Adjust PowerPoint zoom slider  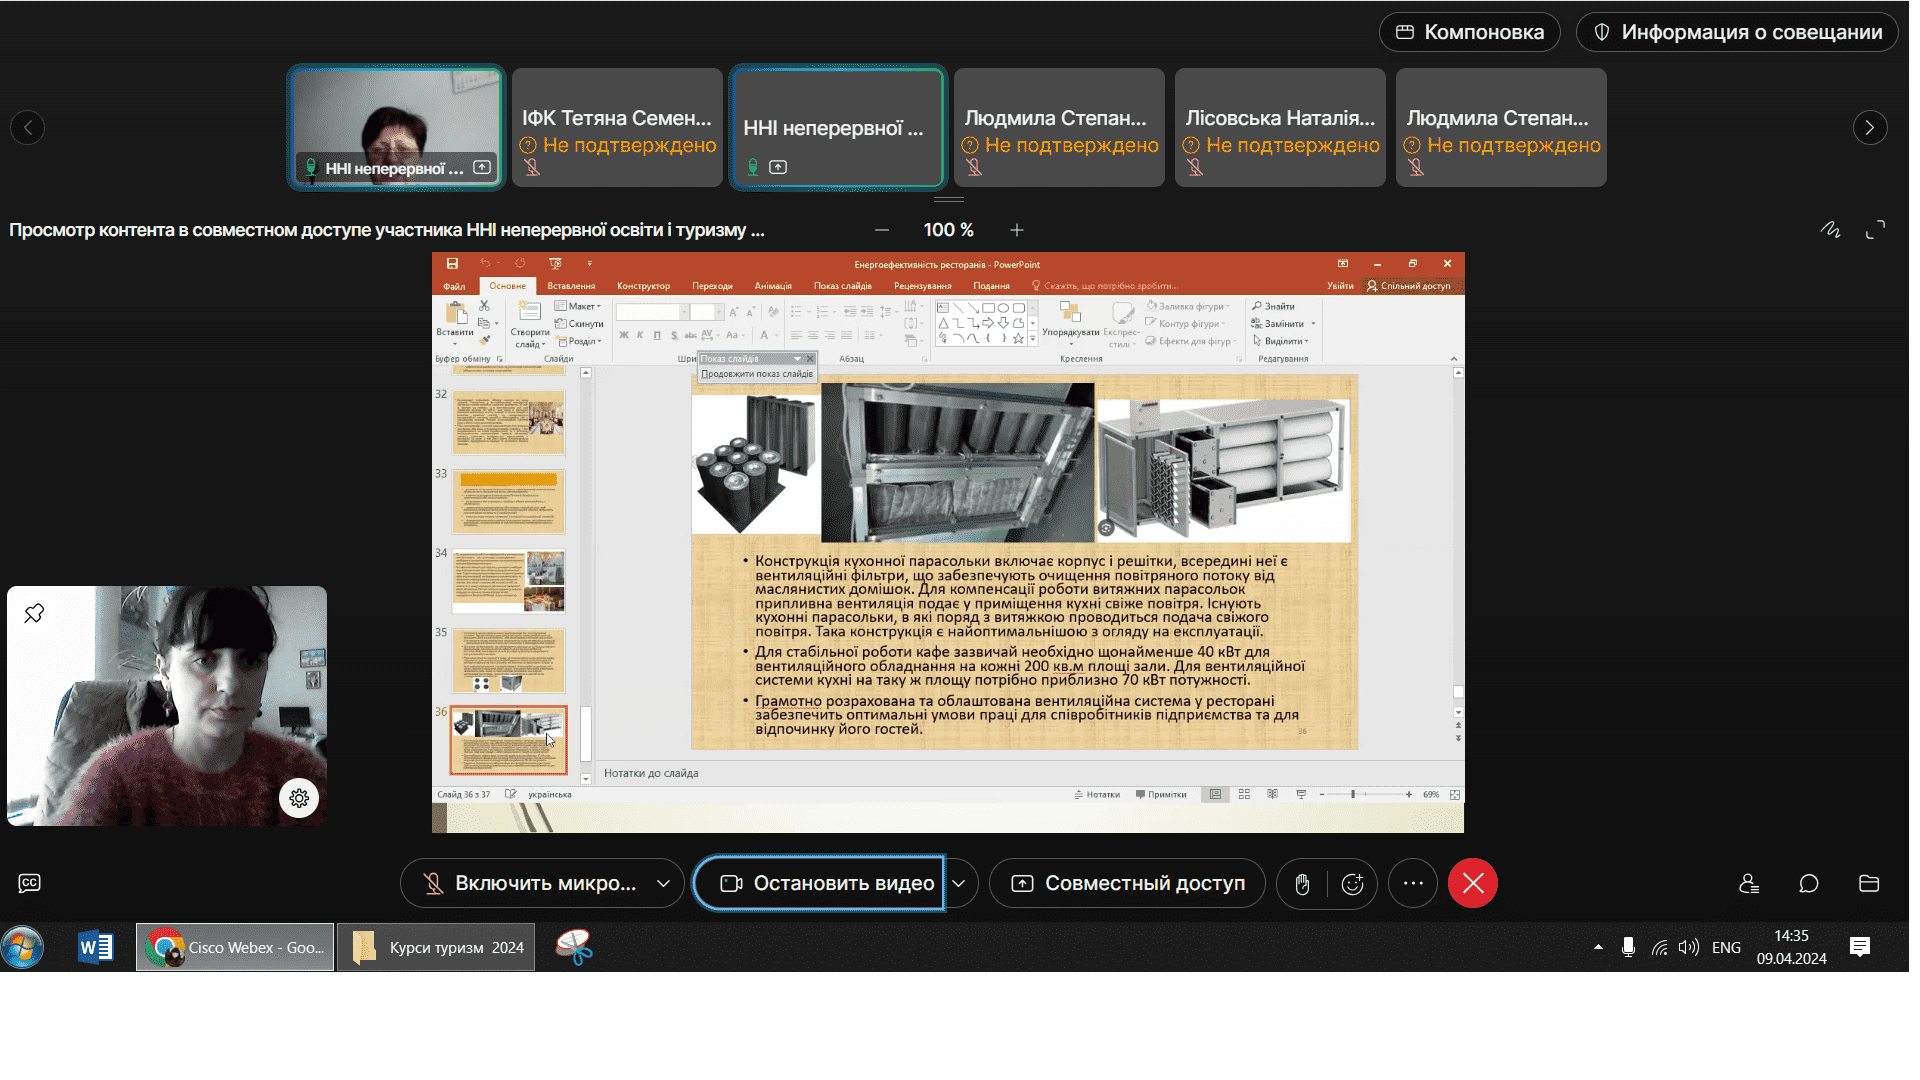click(x=1353, y=794)
